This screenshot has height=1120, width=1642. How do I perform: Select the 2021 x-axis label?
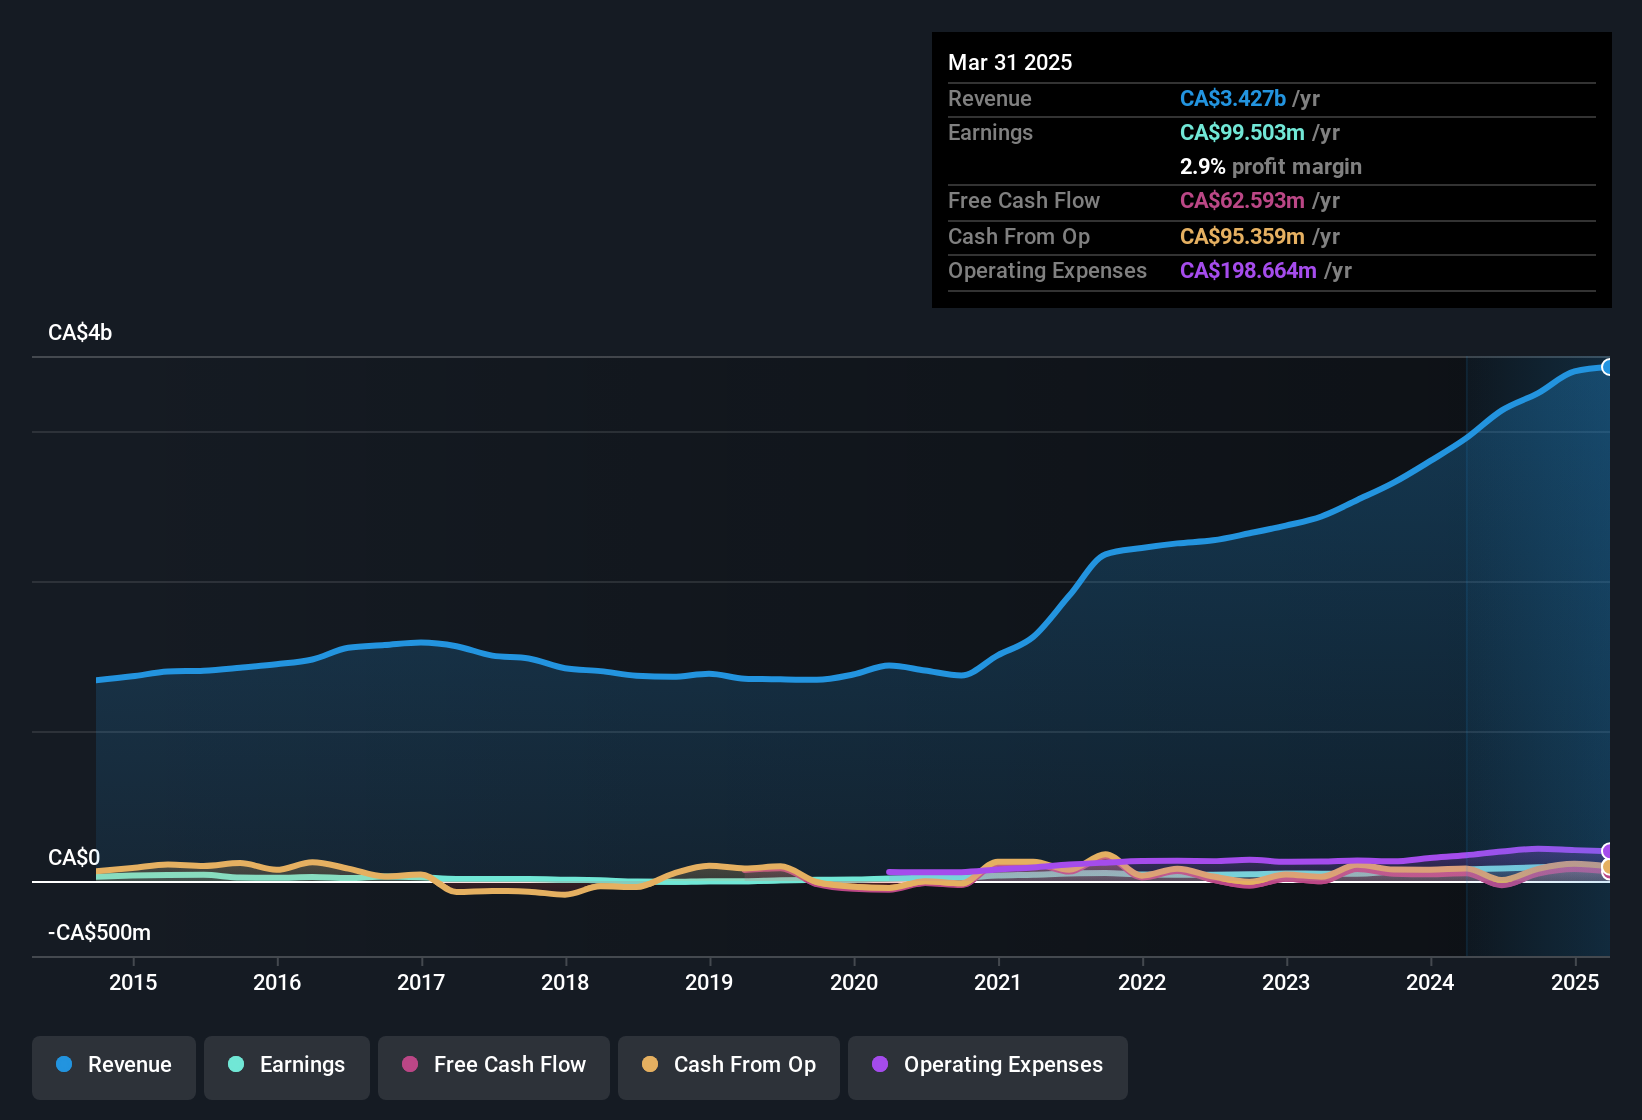click(998, 982)
